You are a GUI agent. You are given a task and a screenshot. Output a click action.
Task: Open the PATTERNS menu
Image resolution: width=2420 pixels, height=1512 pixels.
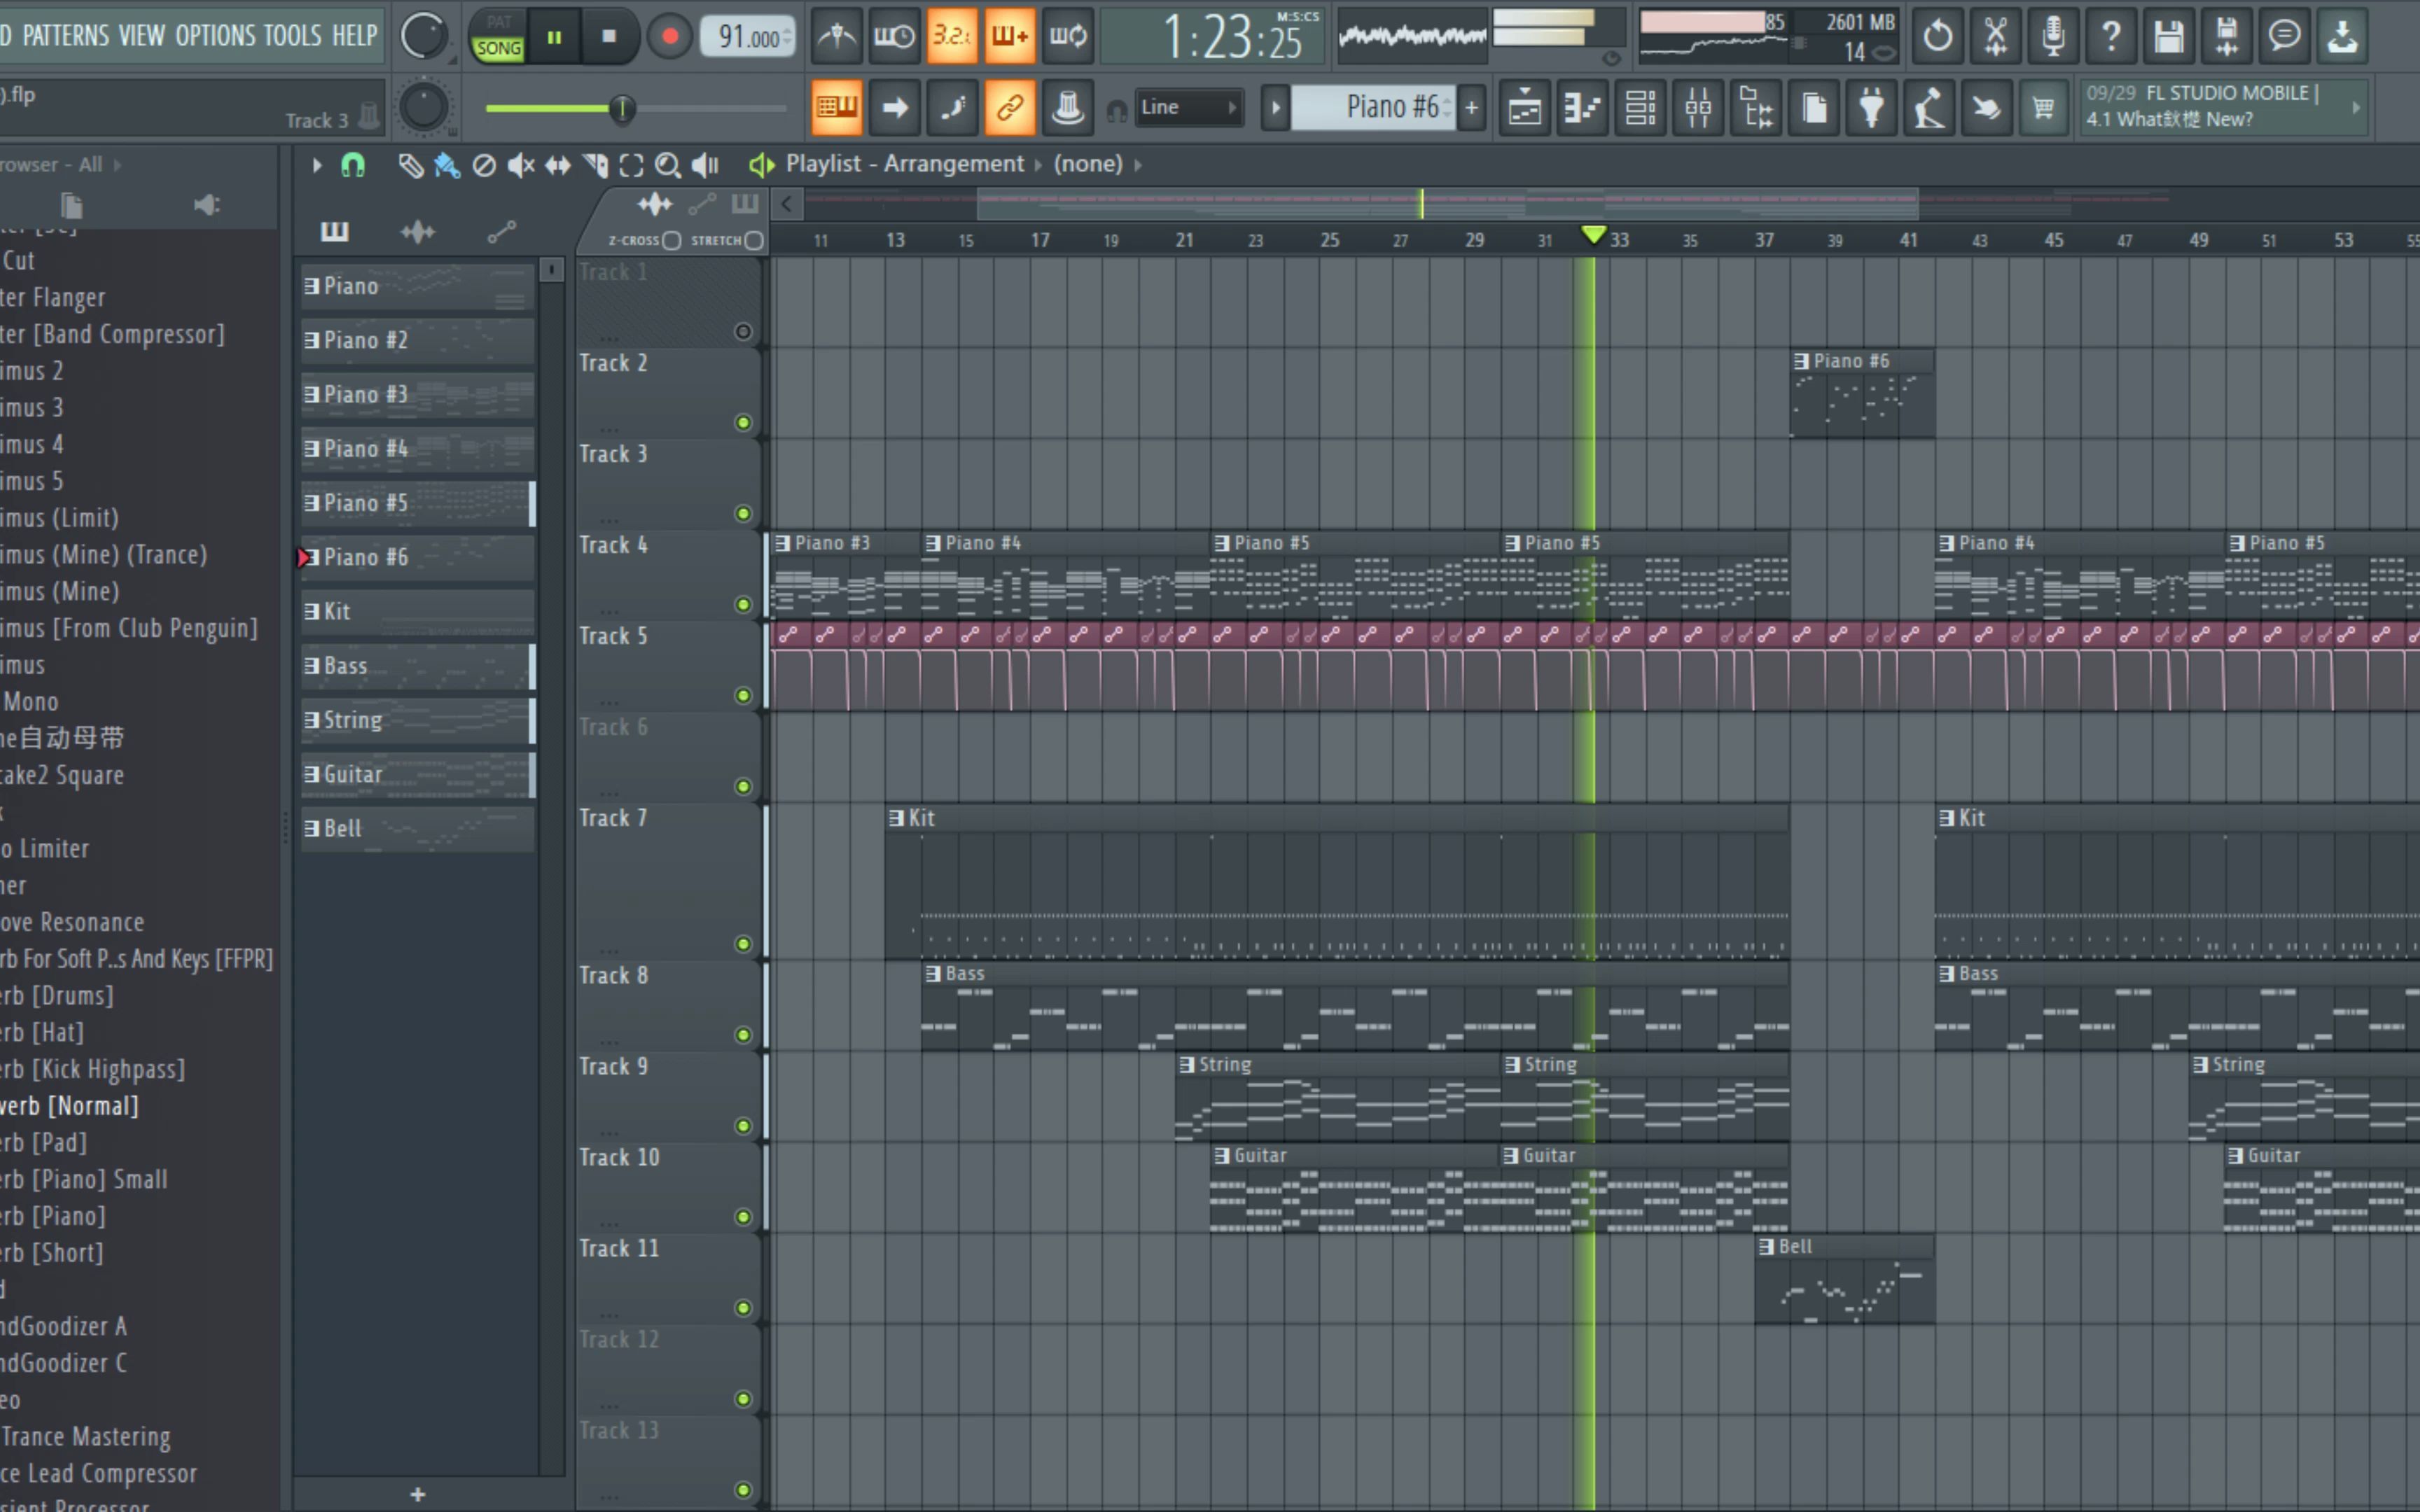66,36
